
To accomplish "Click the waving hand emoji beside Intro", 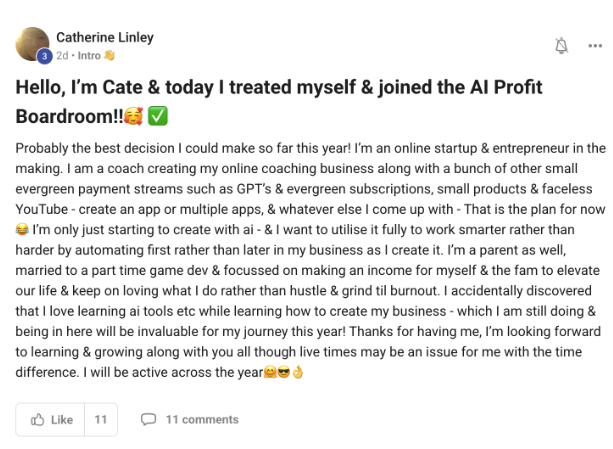I will pyautogui.click(x=110, y=55).
